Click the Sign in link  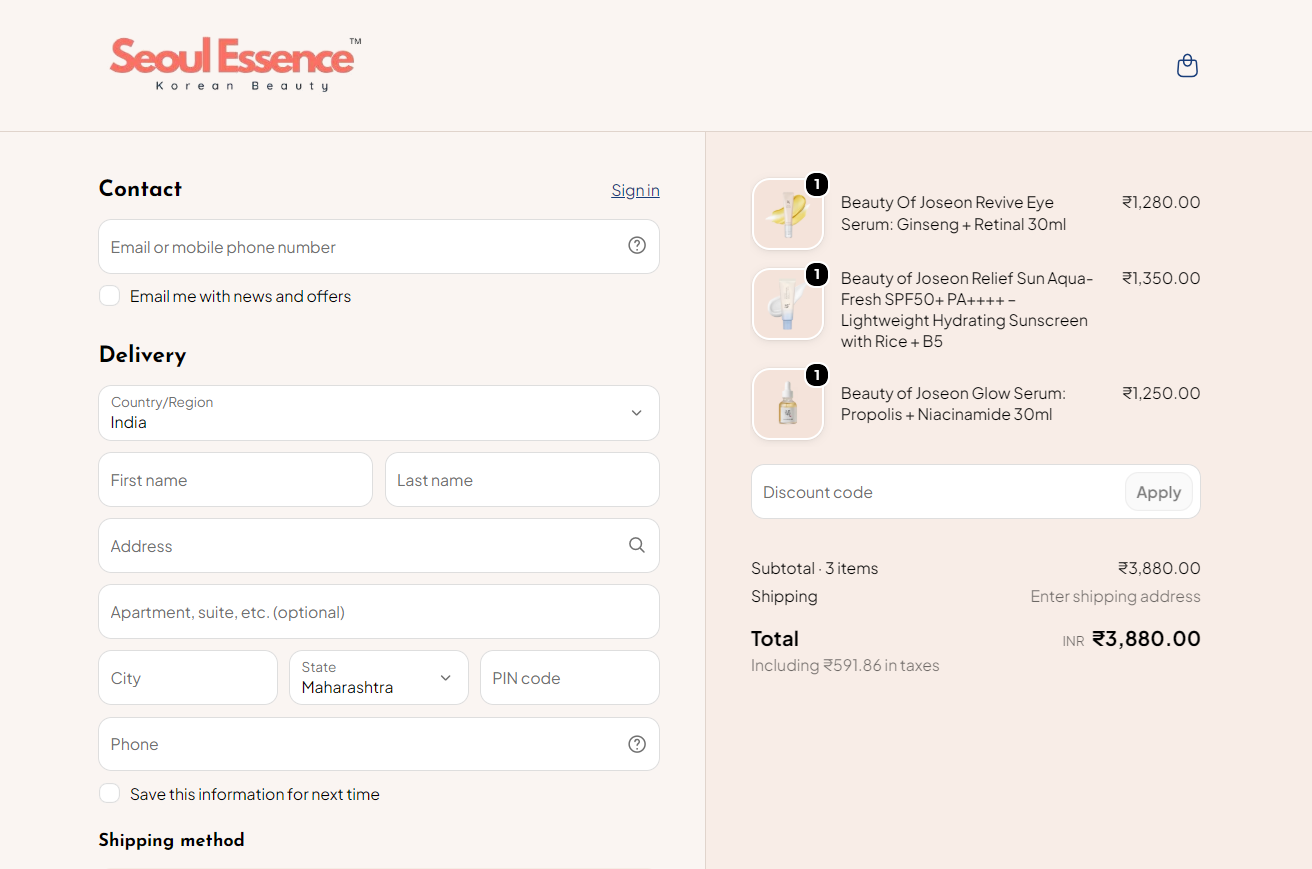click(635, 190)
